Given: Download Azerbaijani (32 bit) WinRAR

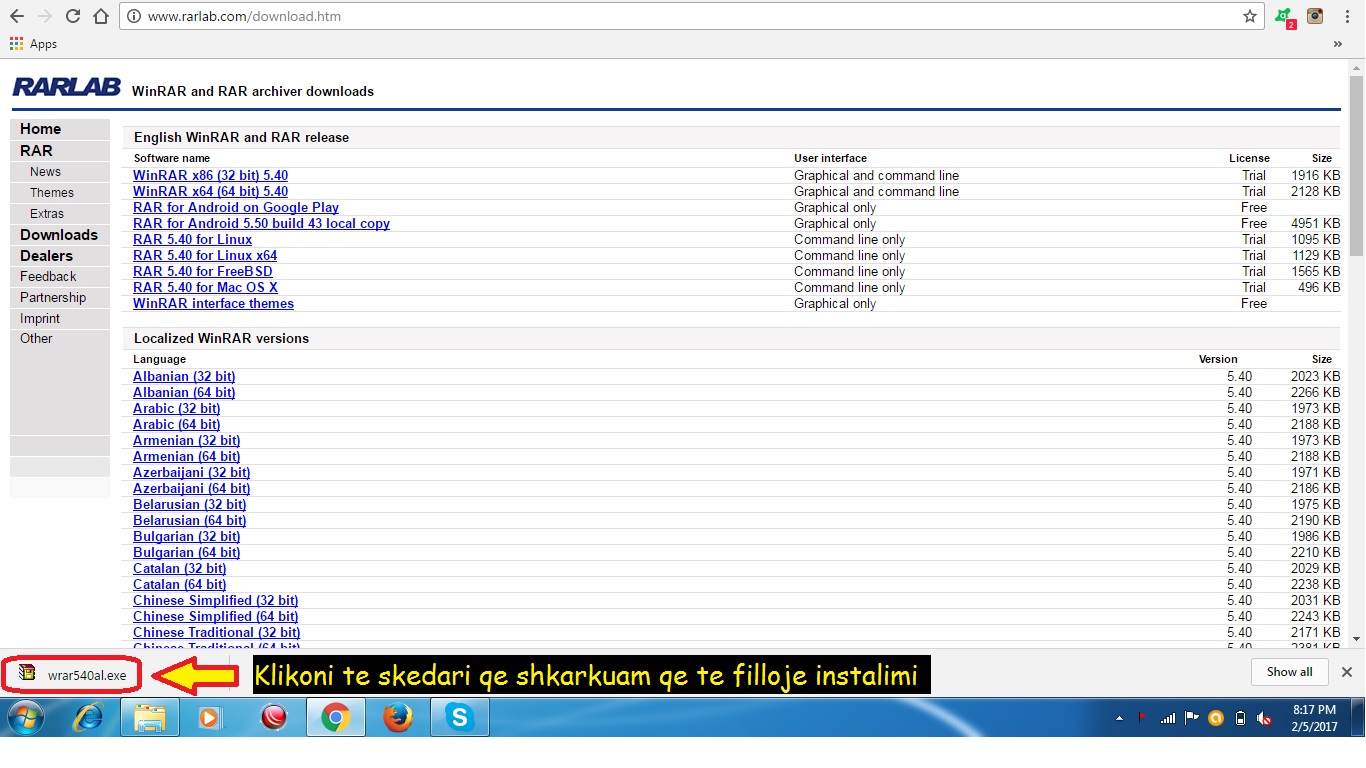Looking at the screenshot, I should click(x=192, y=472).
